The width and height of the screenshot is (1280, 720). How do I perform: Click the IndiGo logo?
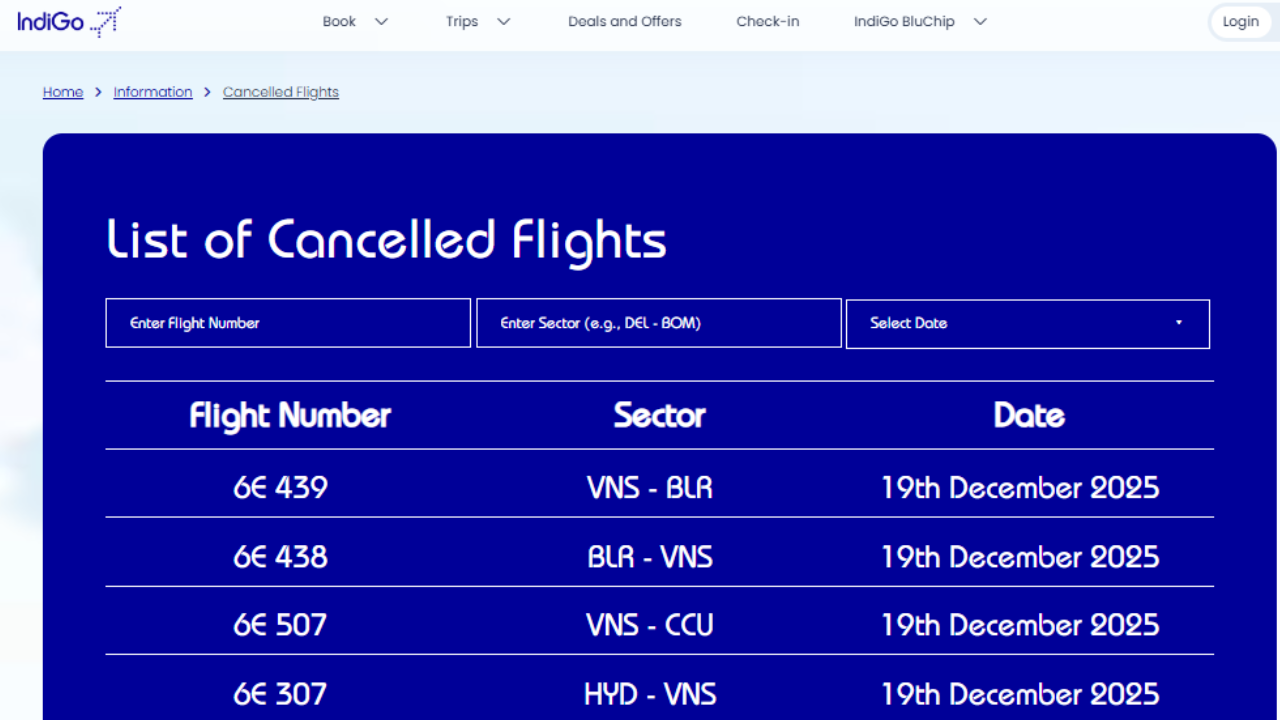(69, 21)
